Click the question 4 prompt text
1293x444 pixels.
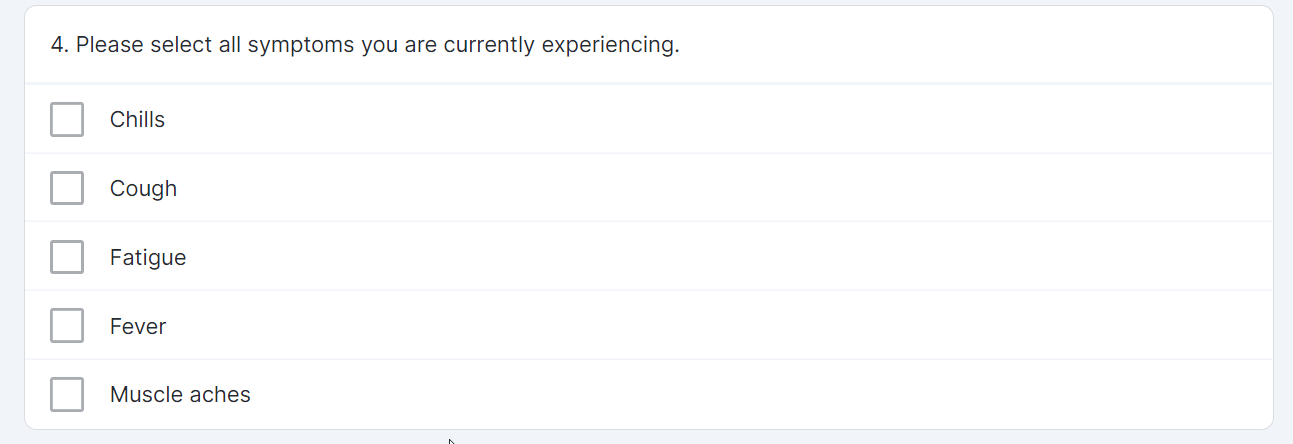365,46
